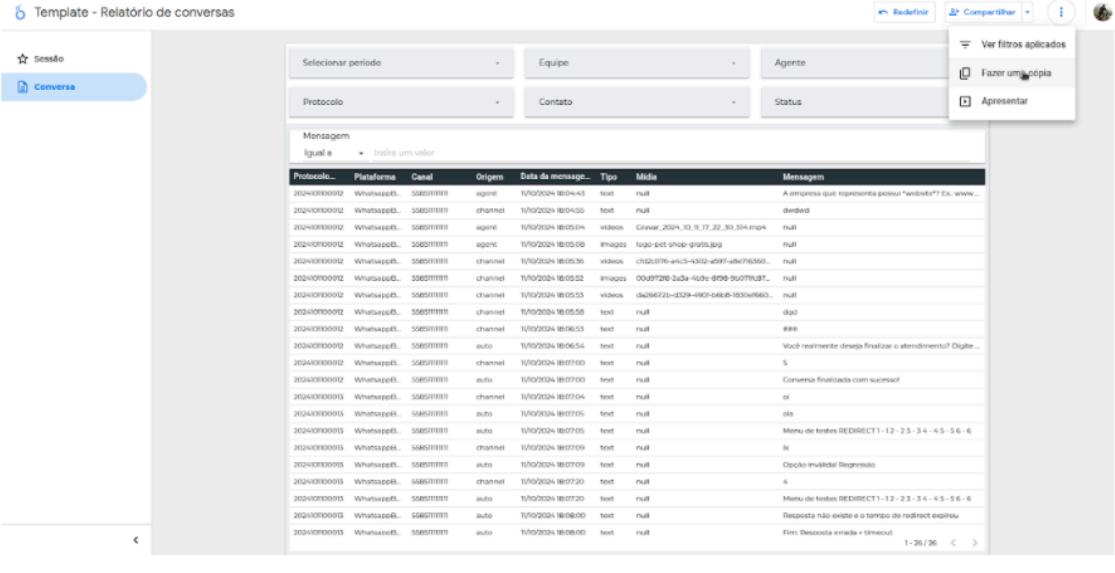This screenshot has height=573, width=1115.
Task: Click the timestamp 11/10/2024 18:05:53 cell
Action: [553, 295]
